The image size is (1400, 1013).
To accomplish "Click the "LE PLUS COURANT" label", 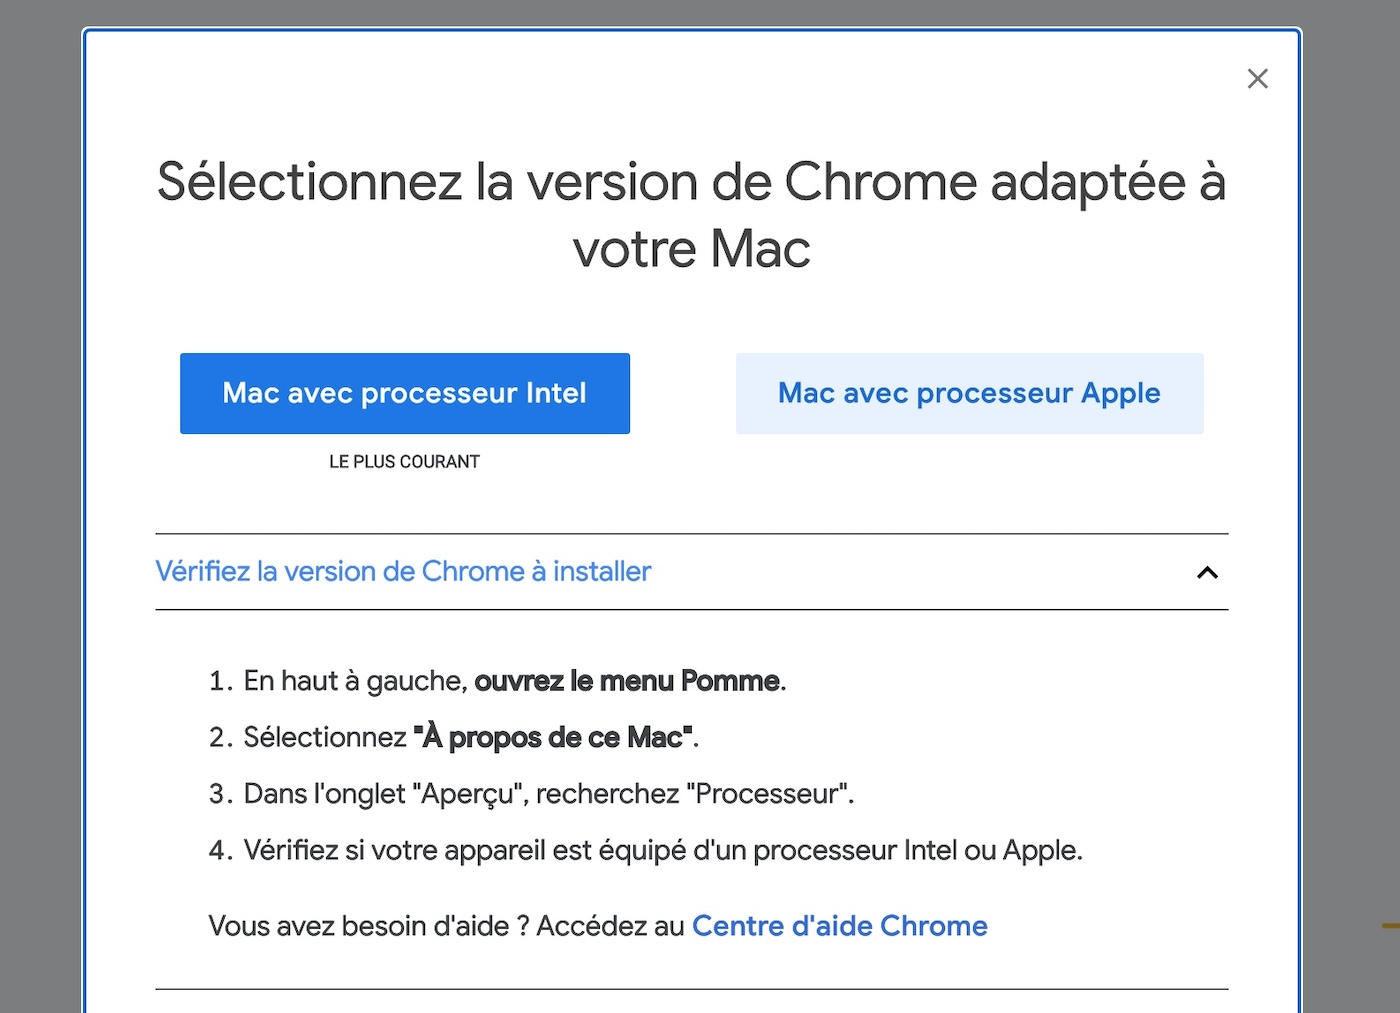I will 404,462.
